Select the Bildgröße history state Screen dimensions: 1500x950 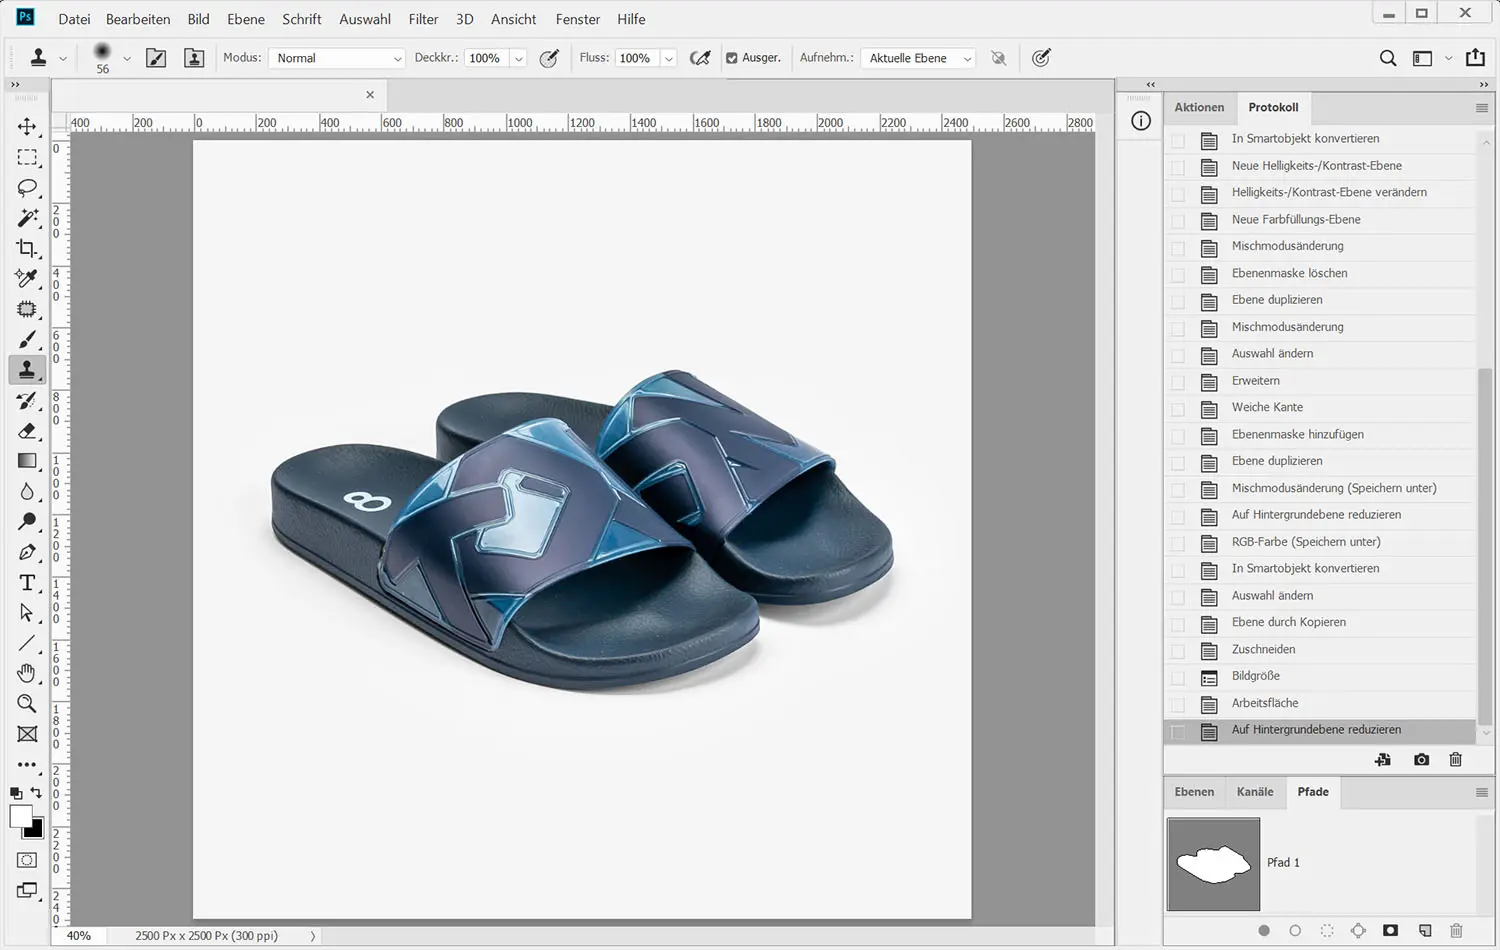click(x=1256, y=676)
